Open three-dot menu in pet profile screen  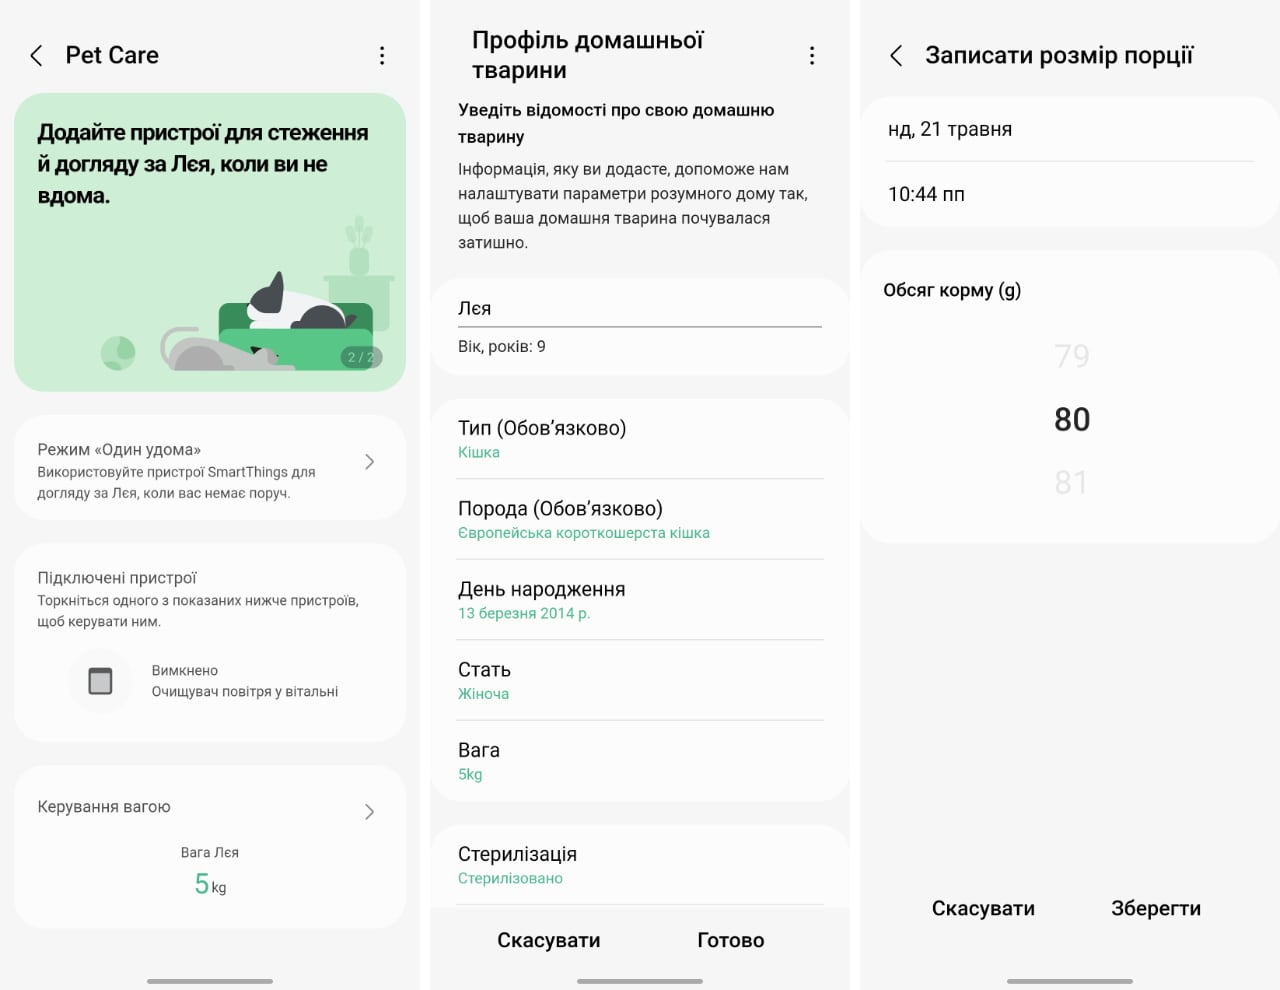(812, 56)
